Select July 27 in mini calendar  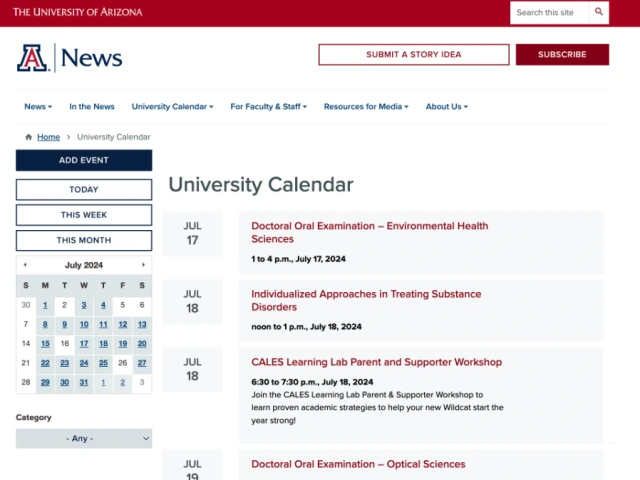point(142,363)
